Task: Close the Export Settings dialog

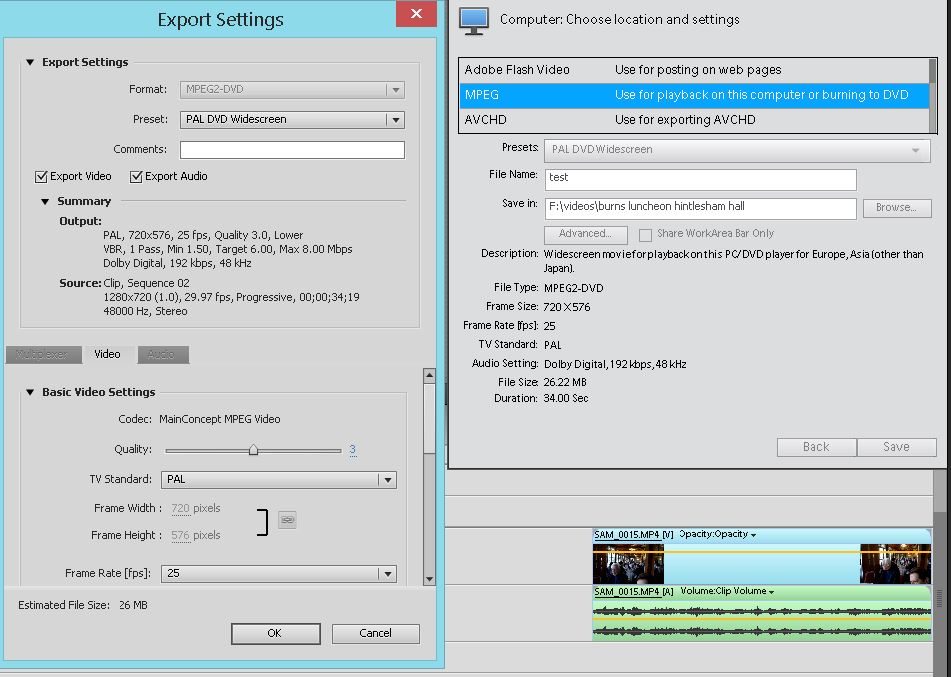Action: tap(415, 15)
